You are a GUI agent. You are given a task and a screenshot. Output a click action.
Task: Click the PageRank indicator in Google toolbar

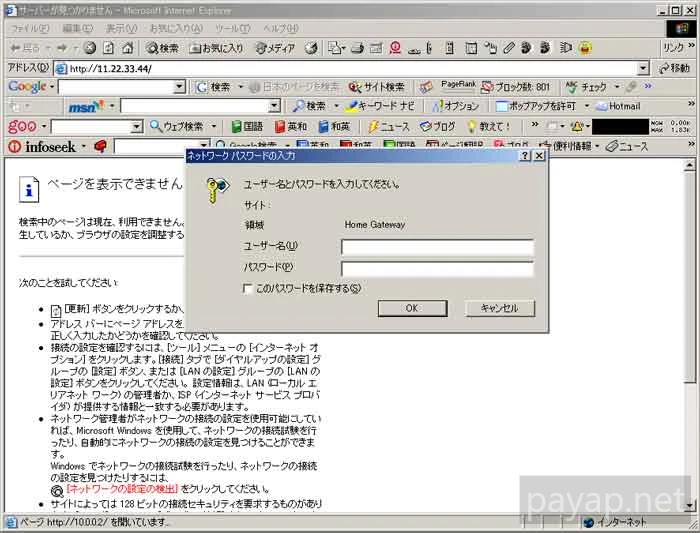point(458,84)
